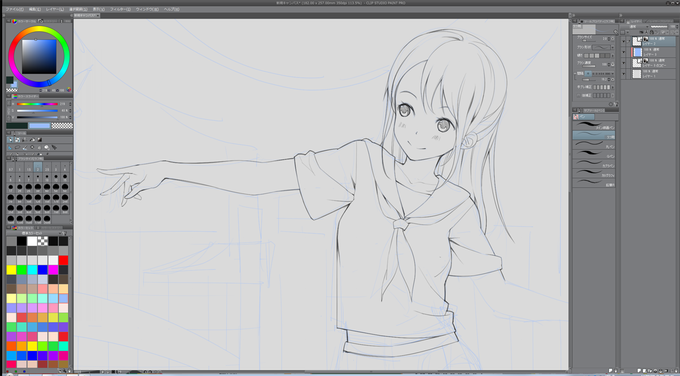
Task: Pick a shade inside the color wheel square
Action: 39,56
